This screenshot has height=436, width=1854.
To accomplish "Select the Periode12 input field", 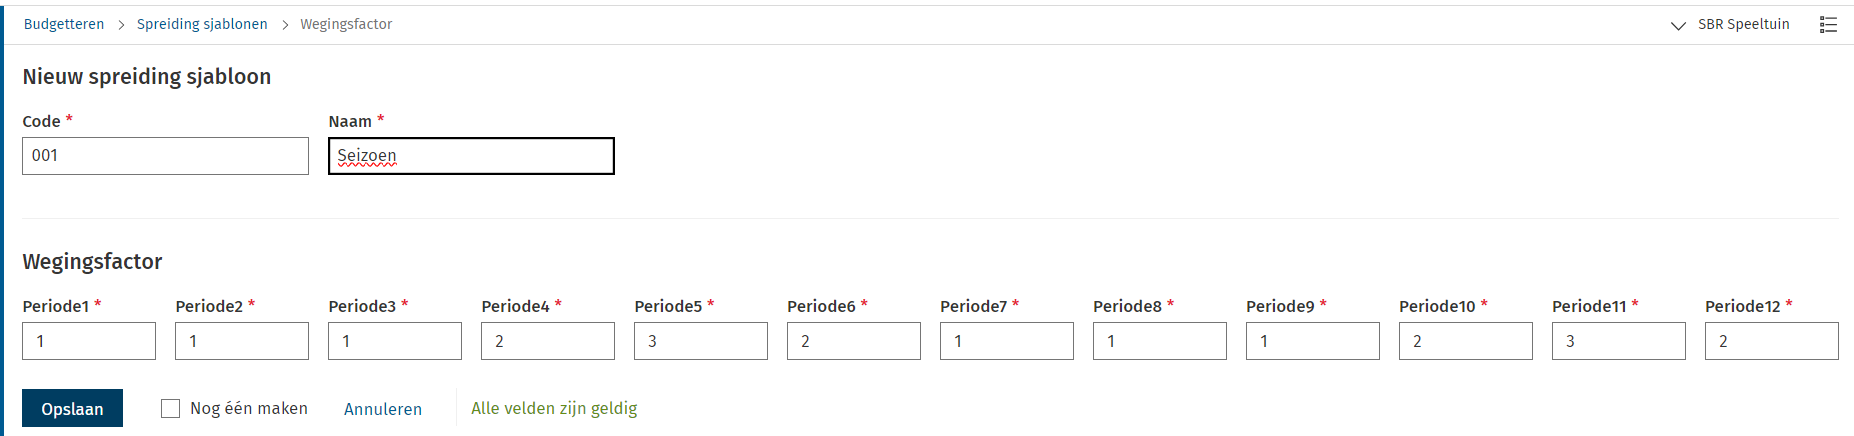I will click(x=1772, y=341).
